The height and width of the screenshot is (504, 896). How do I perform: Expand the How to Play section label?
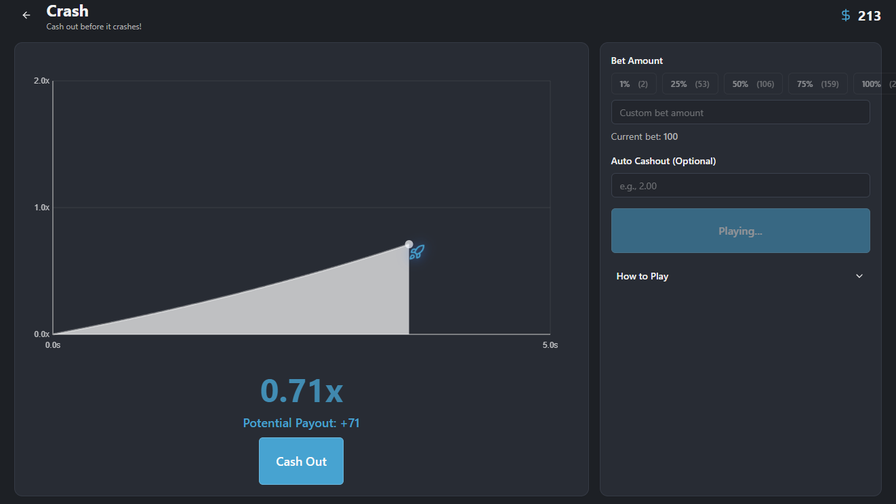tap(642, 276)
